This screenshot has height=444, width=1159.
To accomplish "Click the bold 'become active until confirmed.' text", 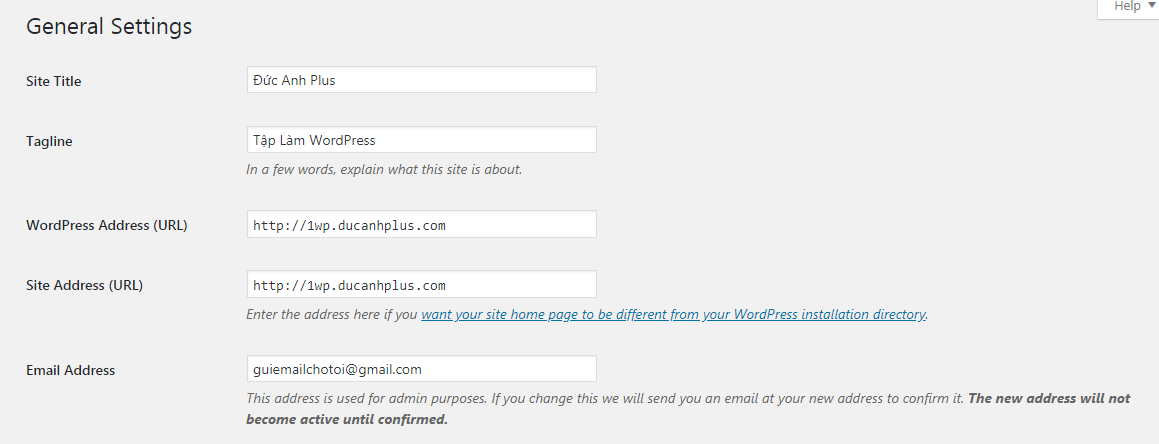I will (x=347, y=419).
